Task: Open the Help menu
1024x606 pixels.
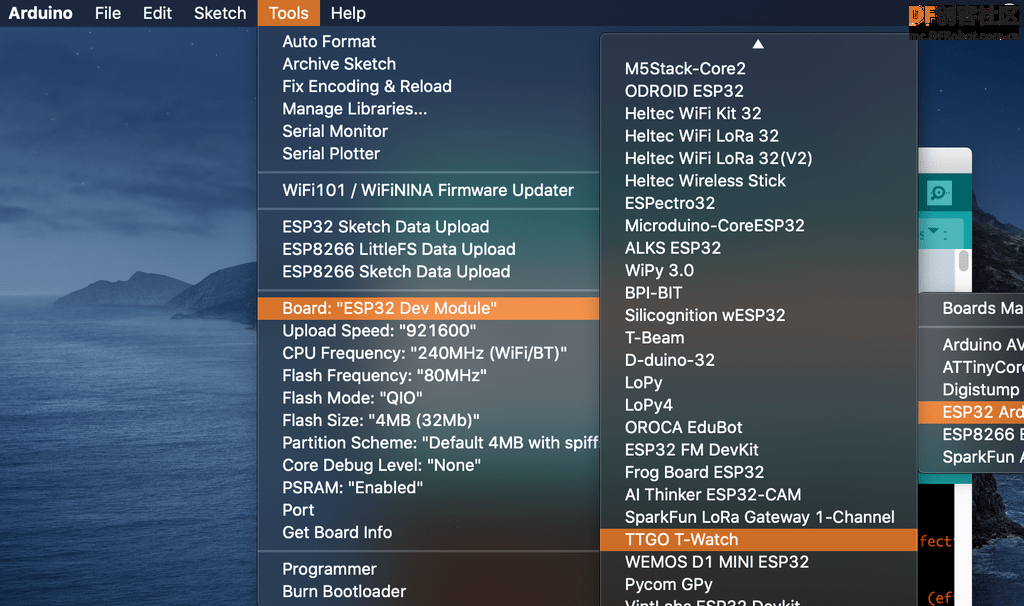Action: tap(348, 13)
